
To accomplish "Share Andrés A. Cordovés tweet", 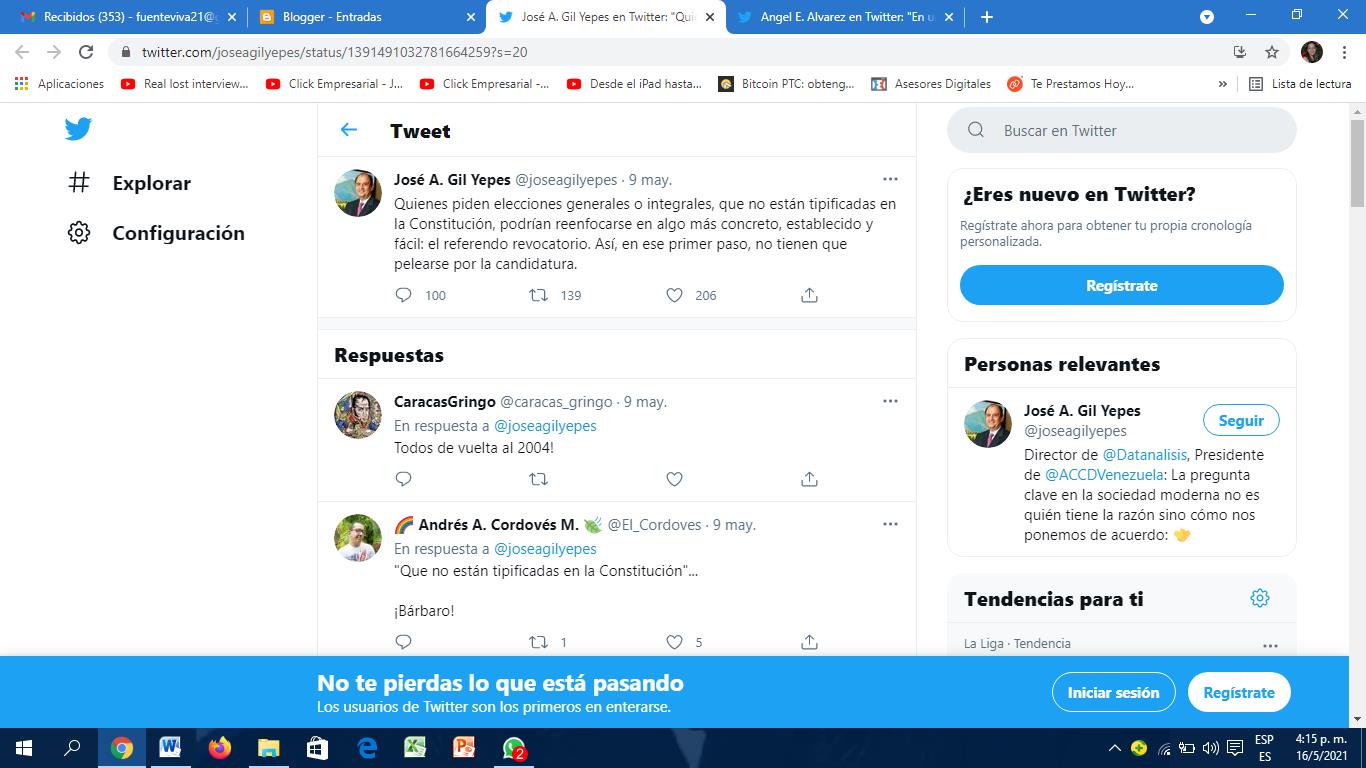I will 810,642.
